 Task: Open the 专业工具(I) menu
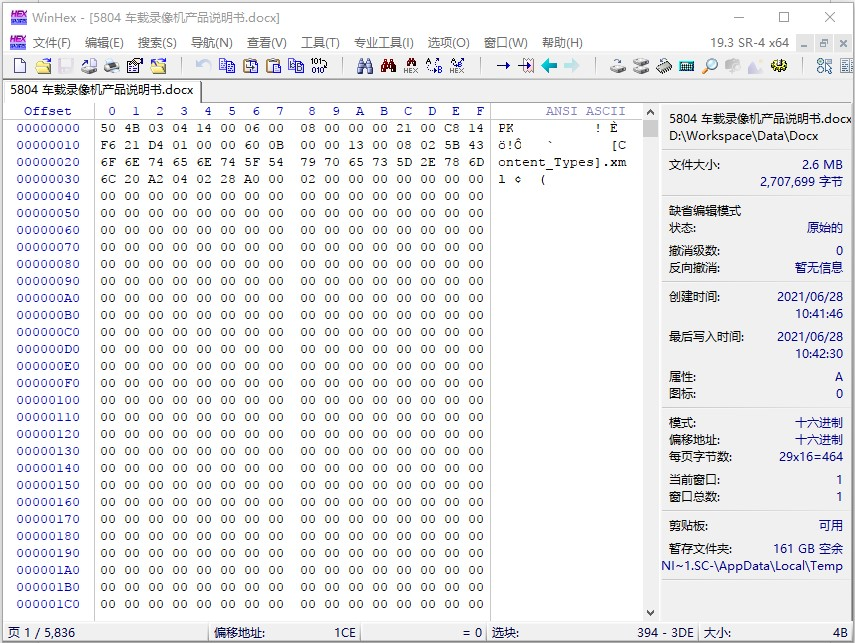[x=384, y=43]
